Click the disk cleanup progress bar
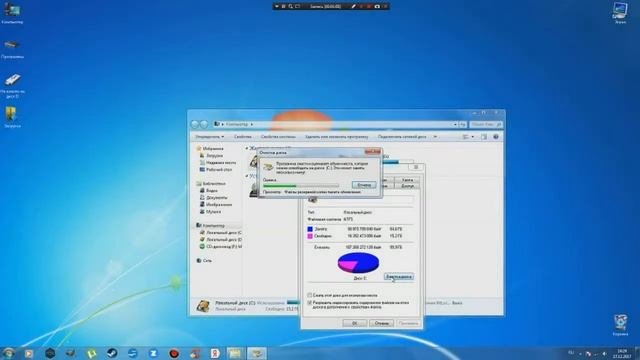Screen dimensions: 640x360 (x=300, y=186)
